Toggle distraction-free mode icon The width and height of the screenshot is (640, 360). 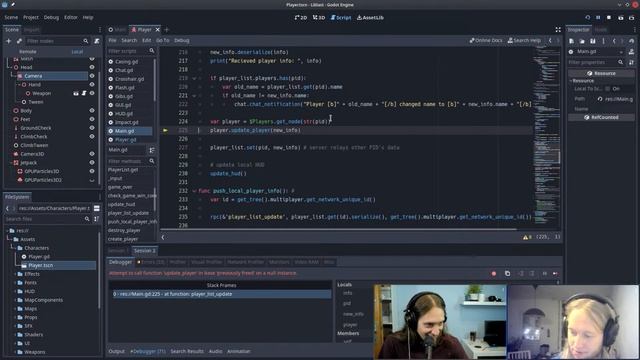point(558,30)
